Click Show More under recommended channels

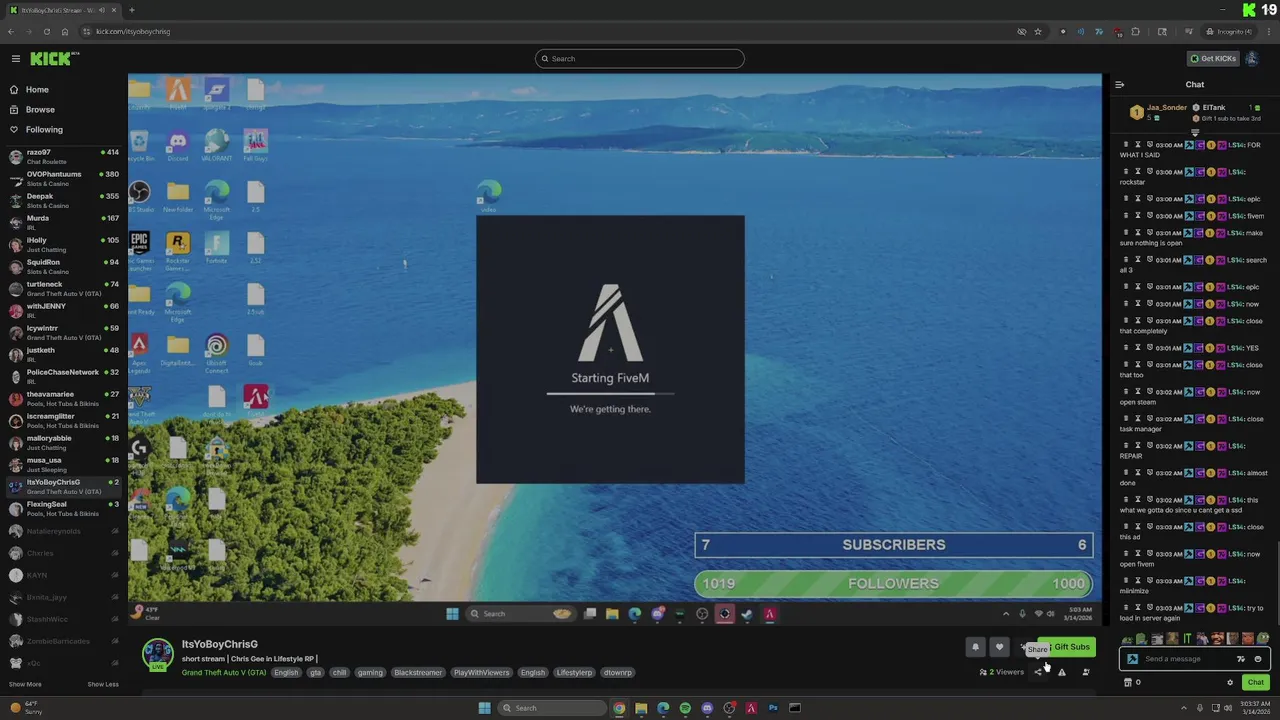click(25, 685)
